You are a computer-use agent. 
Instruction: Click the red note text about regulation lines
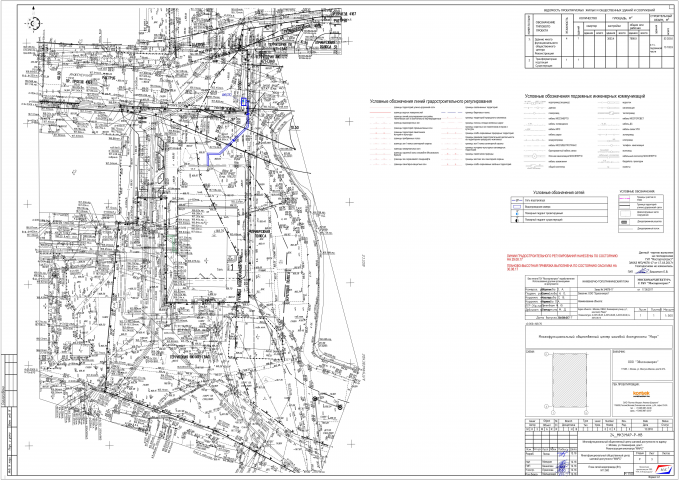[x=563, y=256]
